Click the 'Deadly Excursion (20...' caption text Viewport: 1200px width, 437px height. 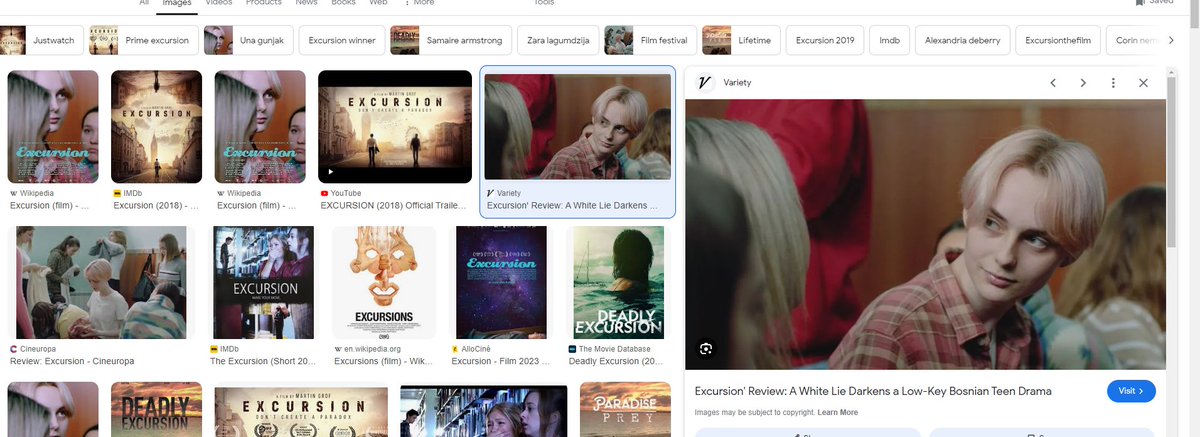pos(618,361)
